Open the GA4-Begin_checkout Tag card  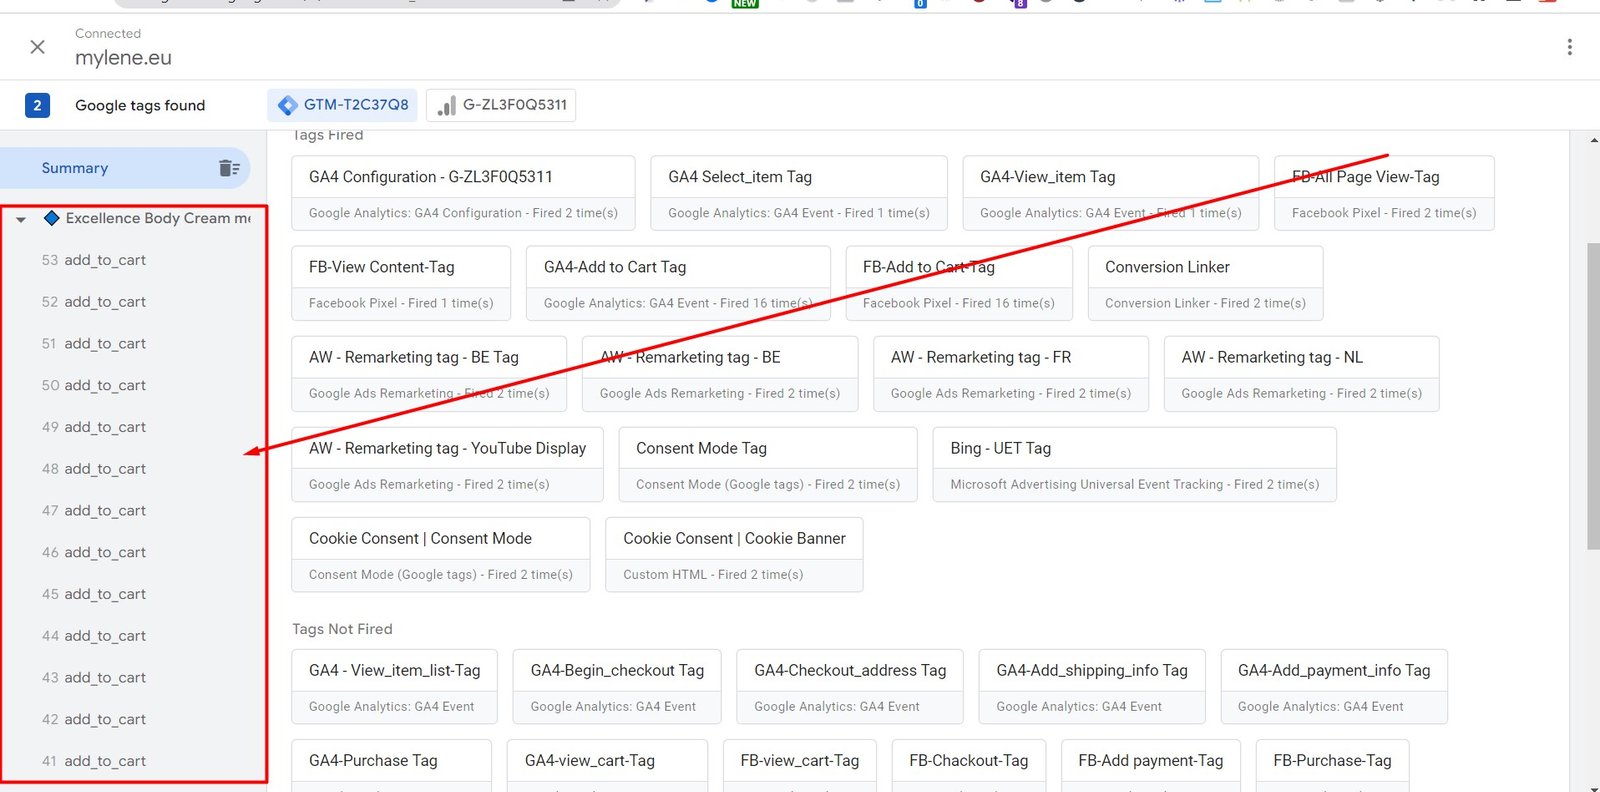pos(617,687)
